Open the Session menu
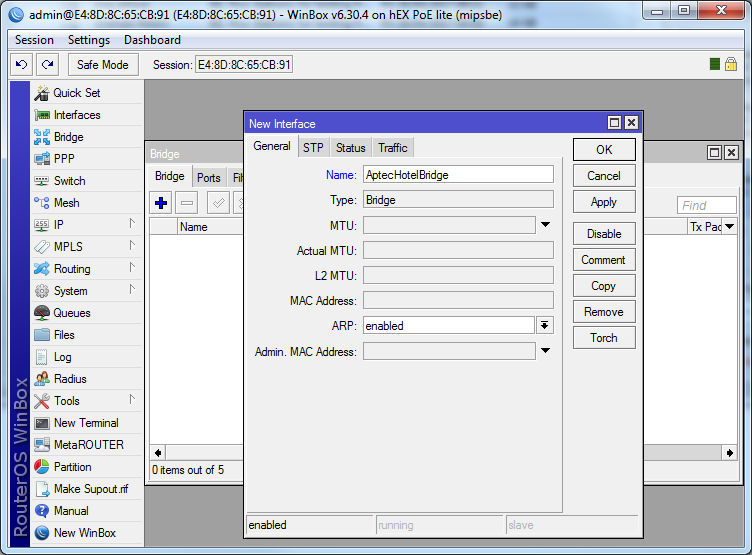 tap(34, 40)
